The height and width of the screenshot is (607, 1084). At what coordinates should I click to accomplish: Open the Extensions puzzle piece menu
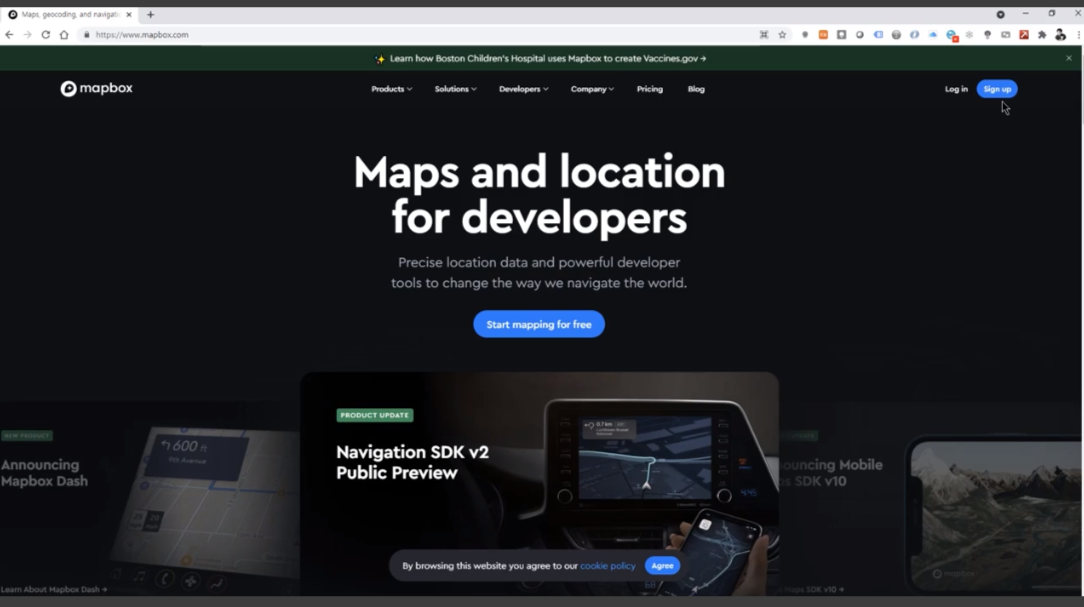[1042, 35]
